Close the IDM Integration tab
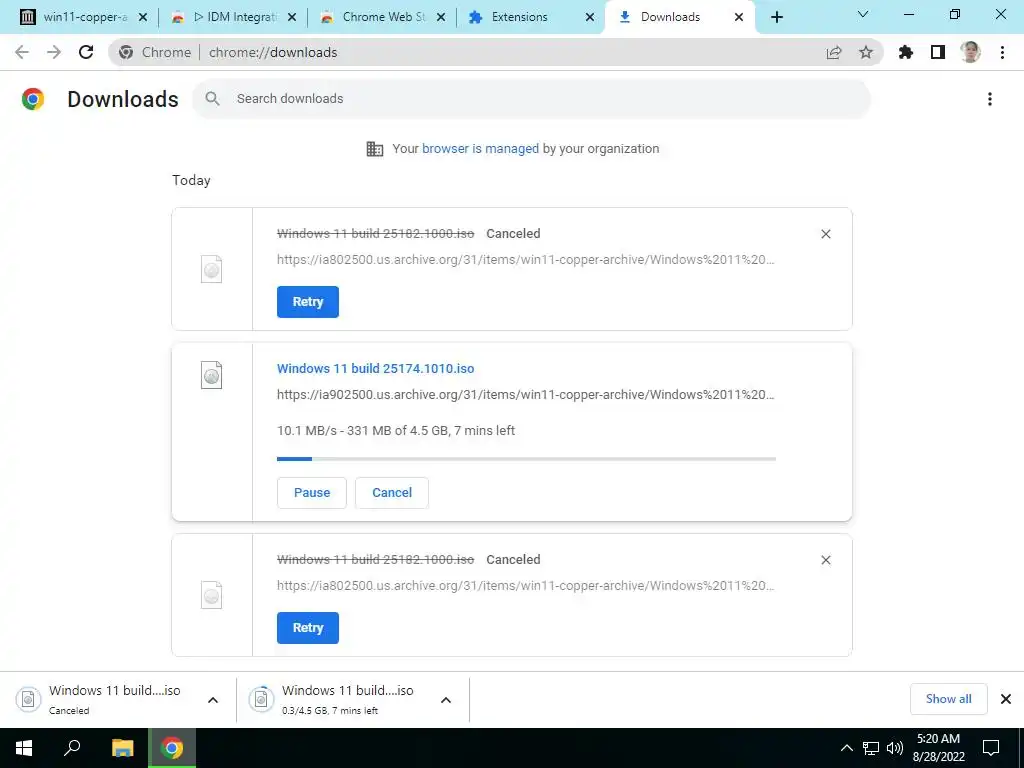Screen dimensions: 1024x768 pos(292,17)
